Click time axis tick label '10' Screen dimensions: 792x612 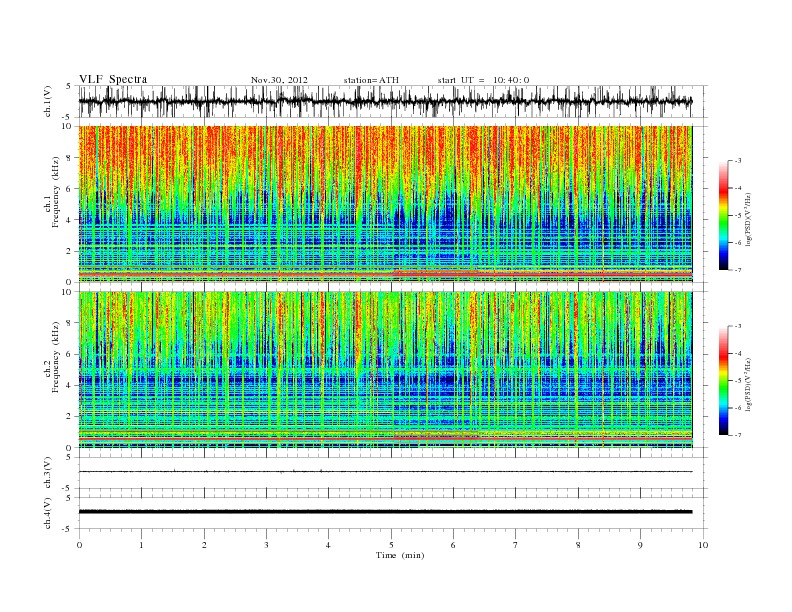coord(703,545)
